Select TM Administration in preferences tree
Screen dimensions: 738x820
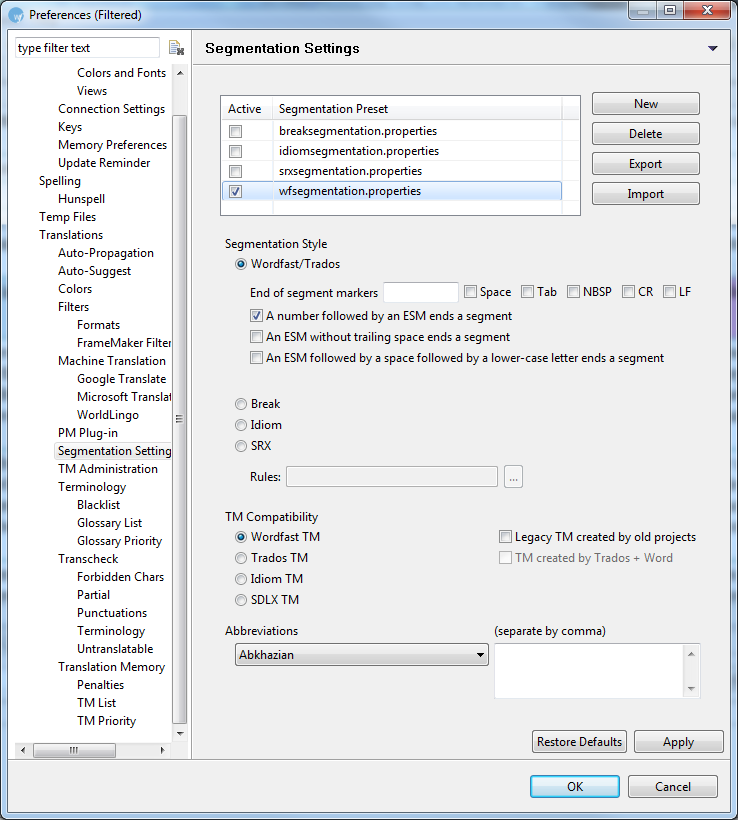click(x=107, y=469)
